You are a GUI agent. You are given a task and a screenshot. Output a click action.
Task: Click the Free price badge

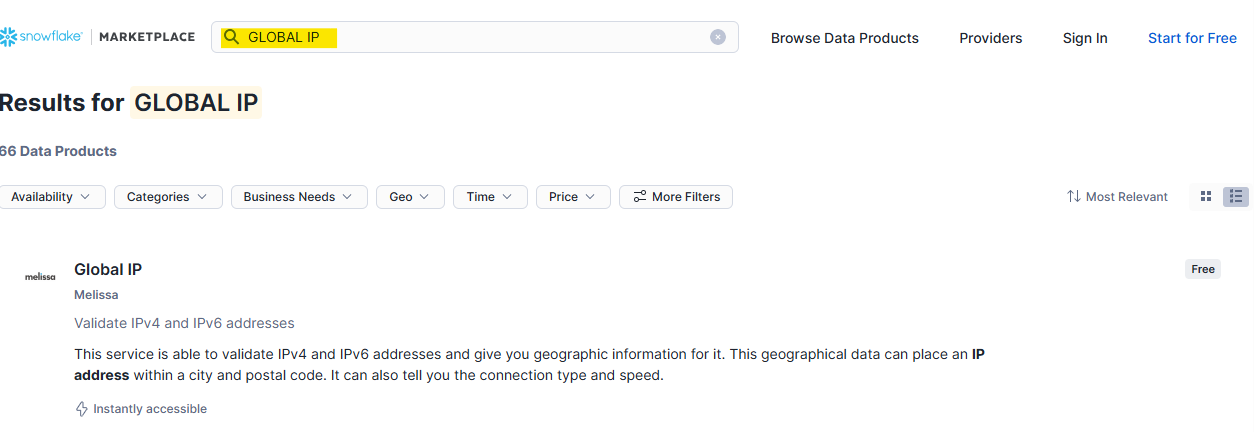click(x=1203, y=269)
